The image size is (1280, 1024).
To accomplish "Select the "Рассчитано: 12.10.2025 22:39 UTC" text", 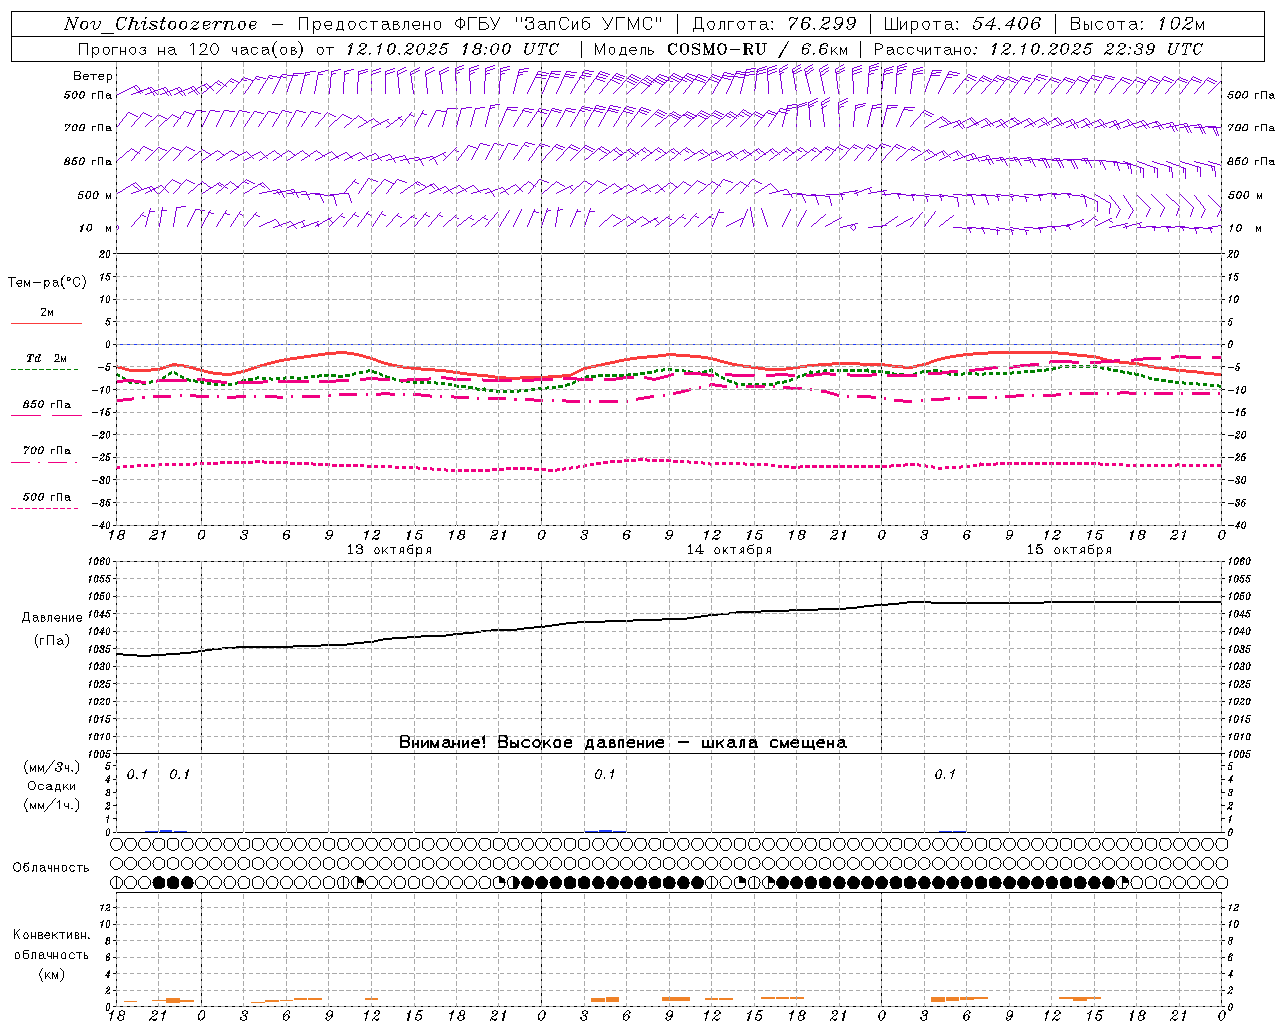I will [x=1038, y=49].
